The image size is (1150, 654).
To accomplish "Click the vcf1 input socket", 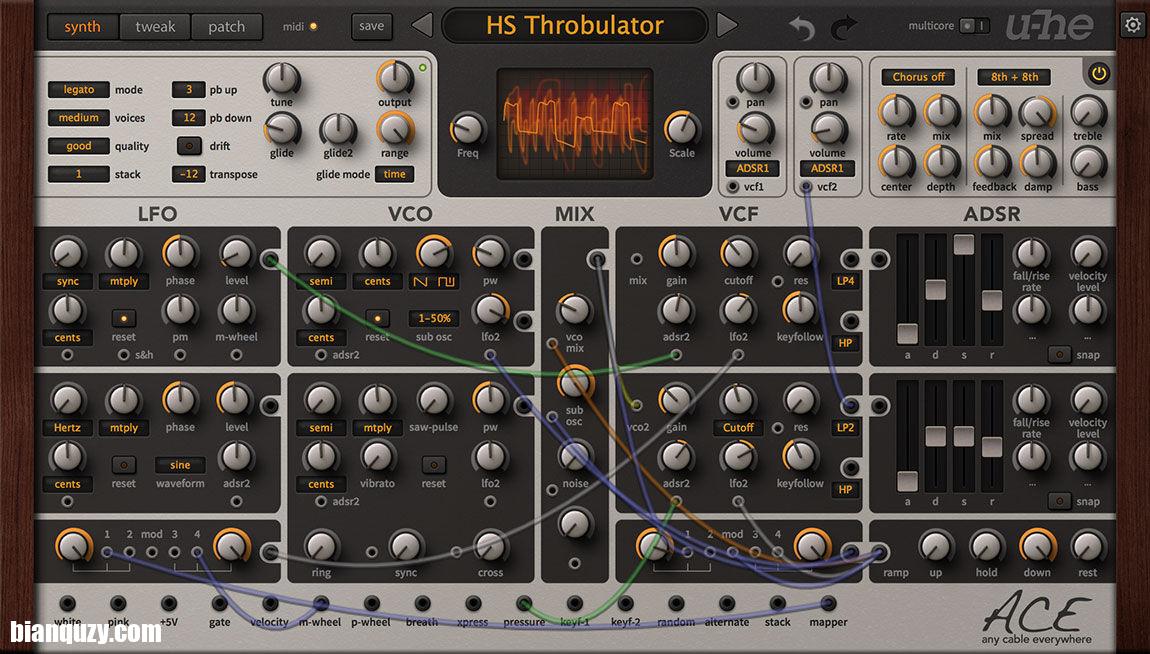I will 732,187.
